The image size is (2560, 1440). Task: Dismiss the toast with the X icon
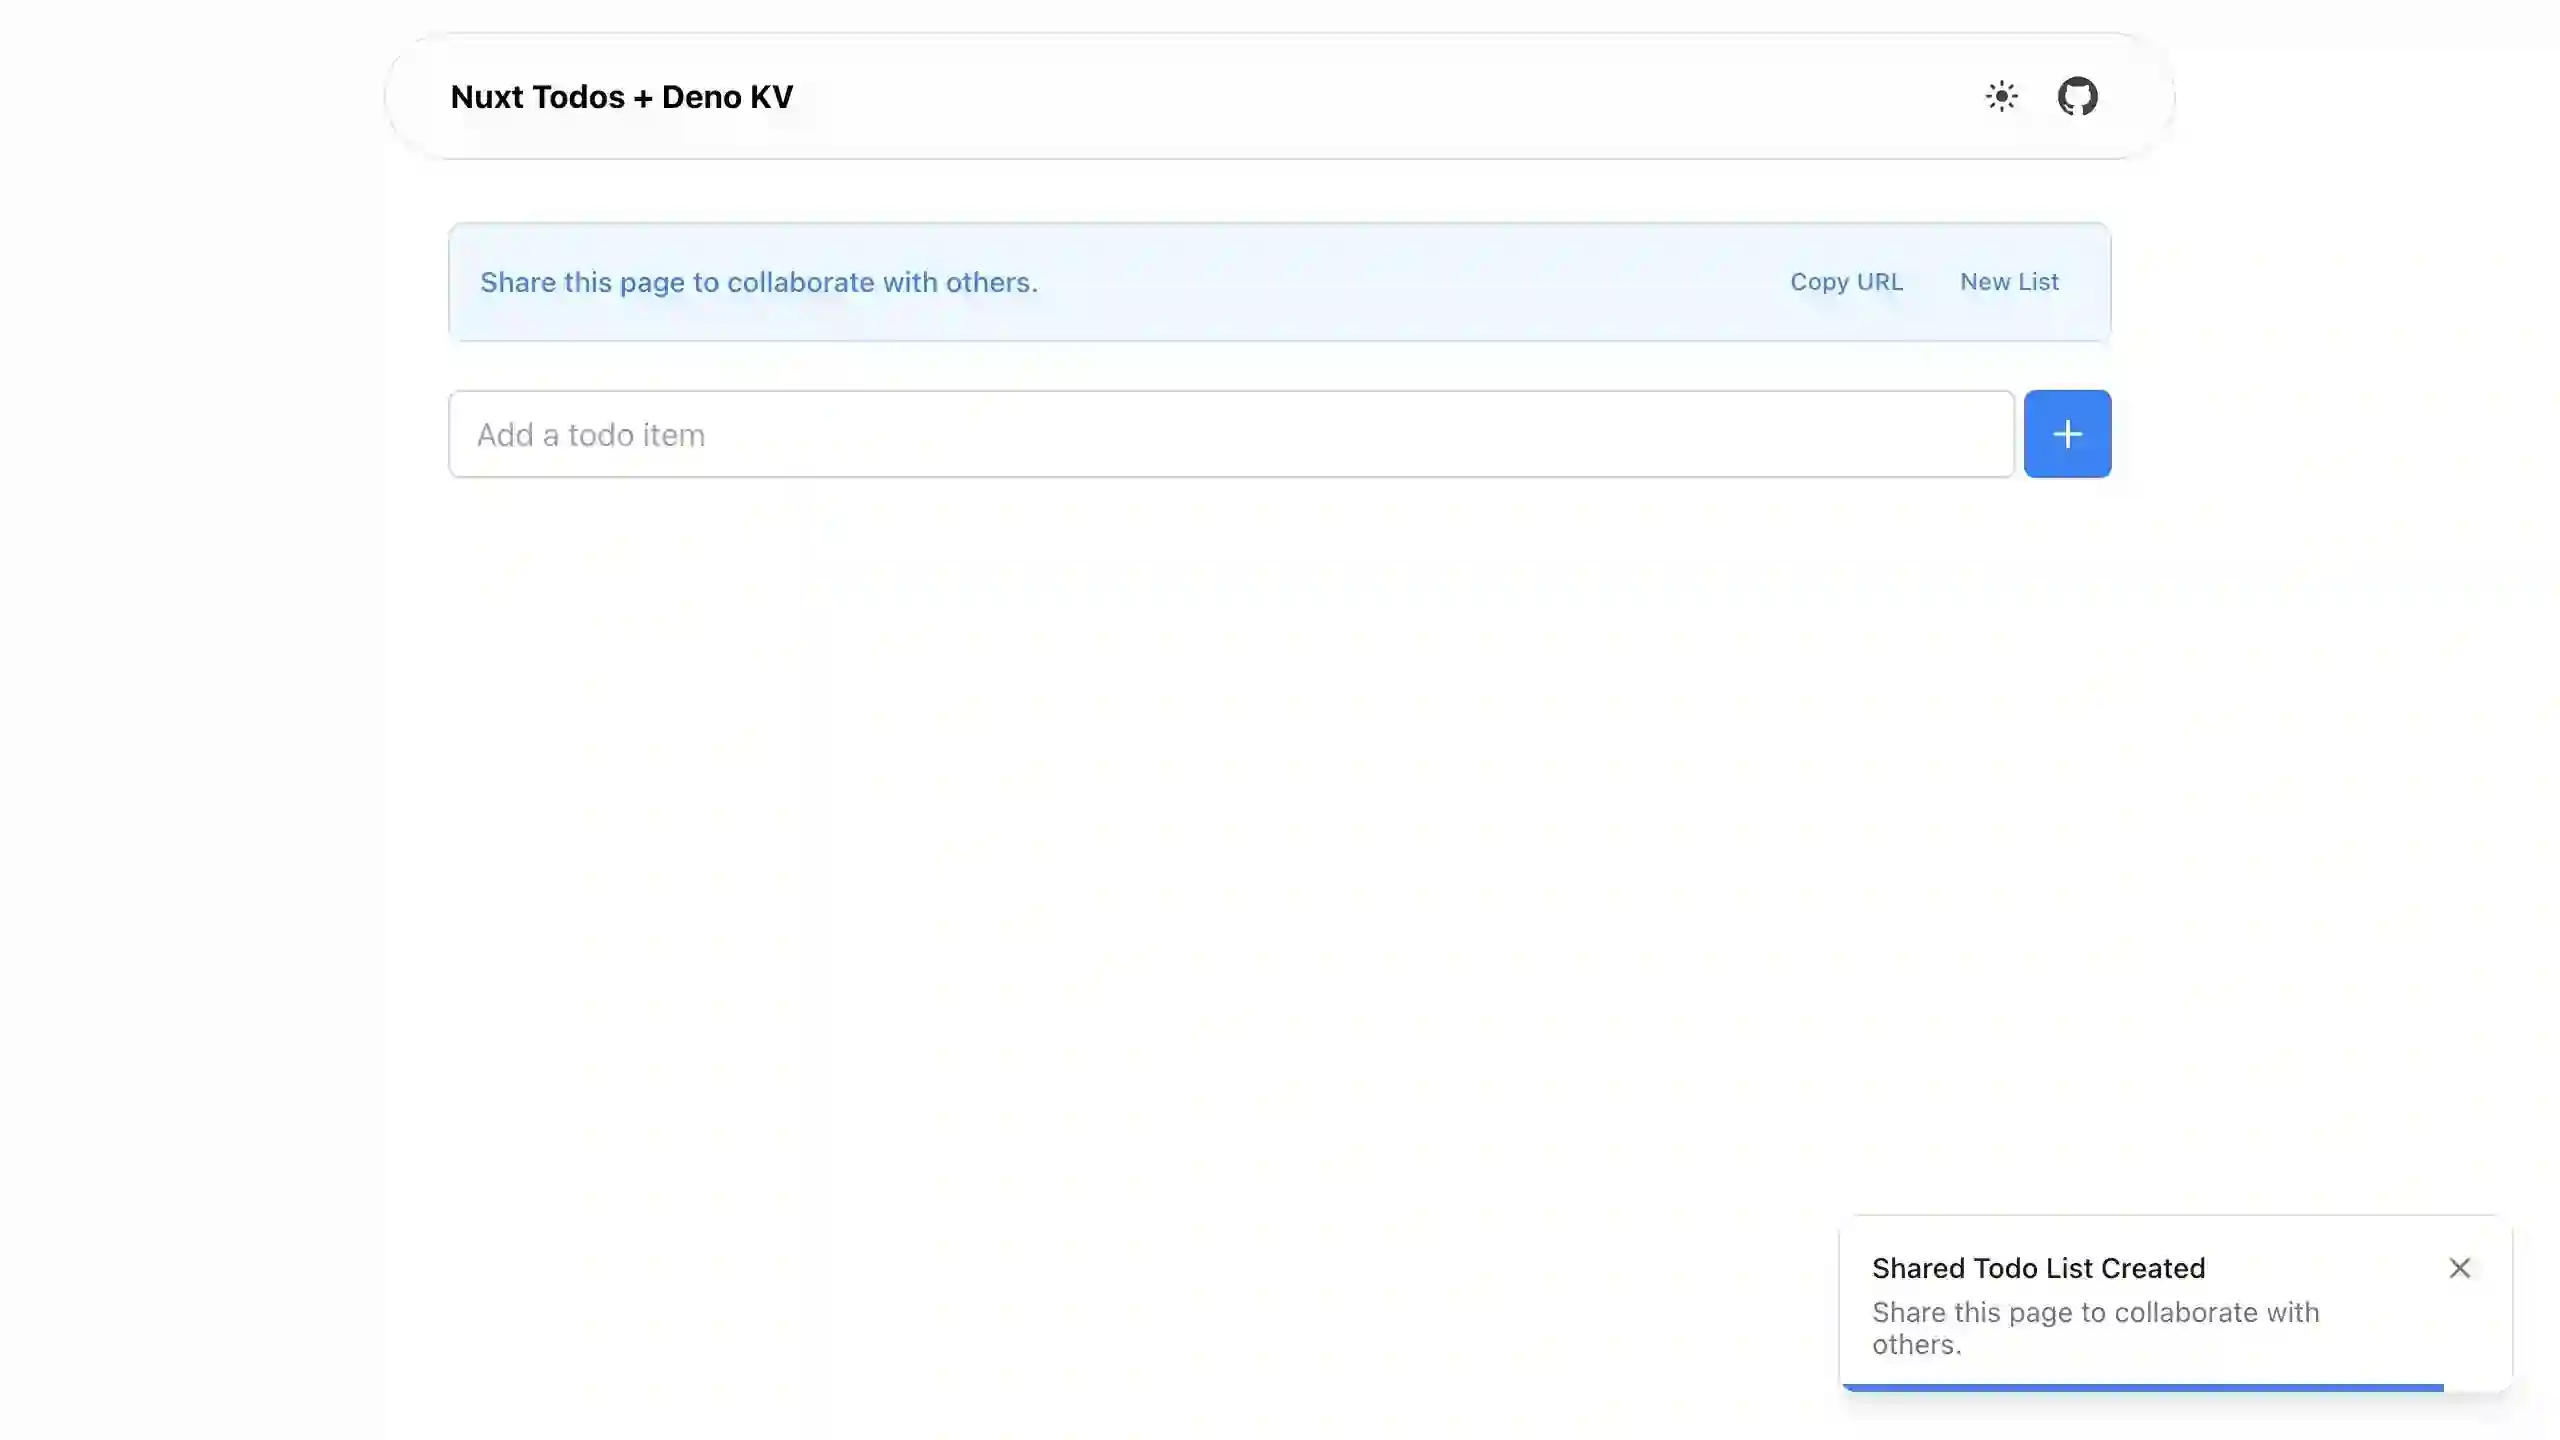[x=2459, y=1268]
